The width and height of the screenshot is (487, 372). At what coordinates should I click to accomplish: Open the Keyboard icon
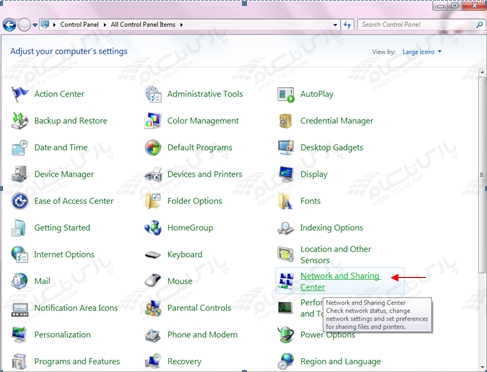(x=153, y=255)
